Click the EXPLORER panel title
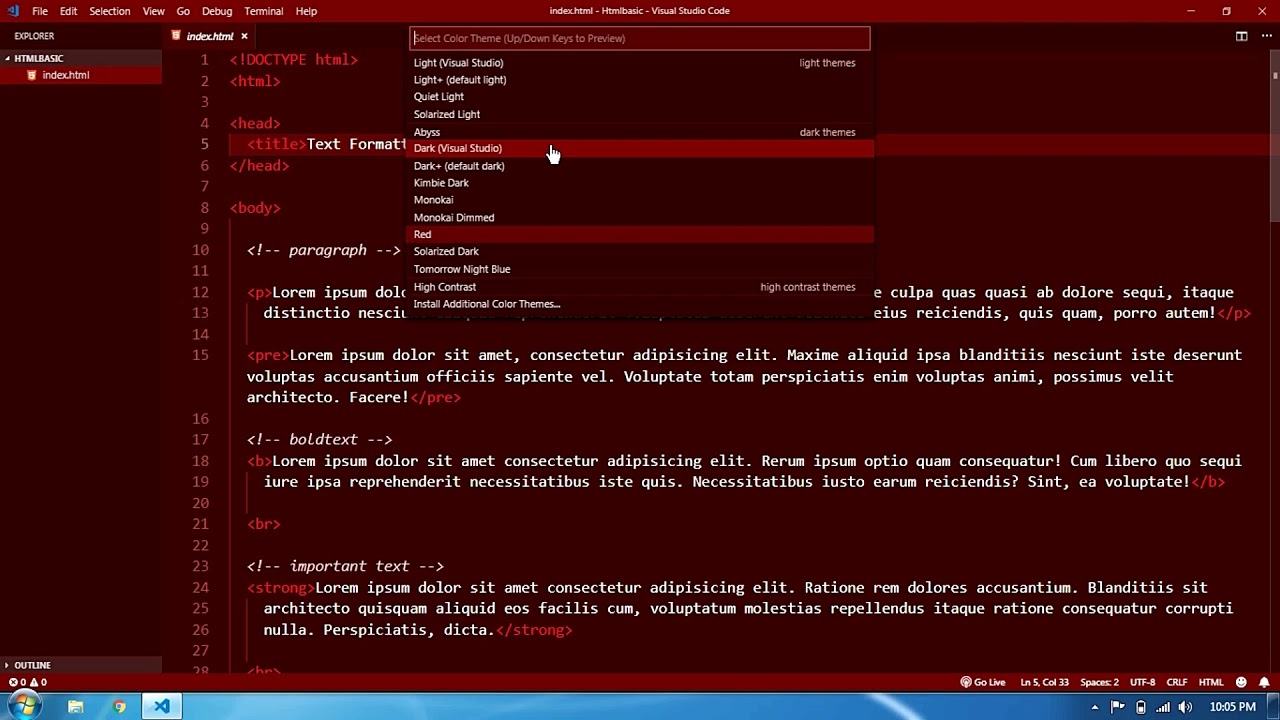 click(34, 36)
